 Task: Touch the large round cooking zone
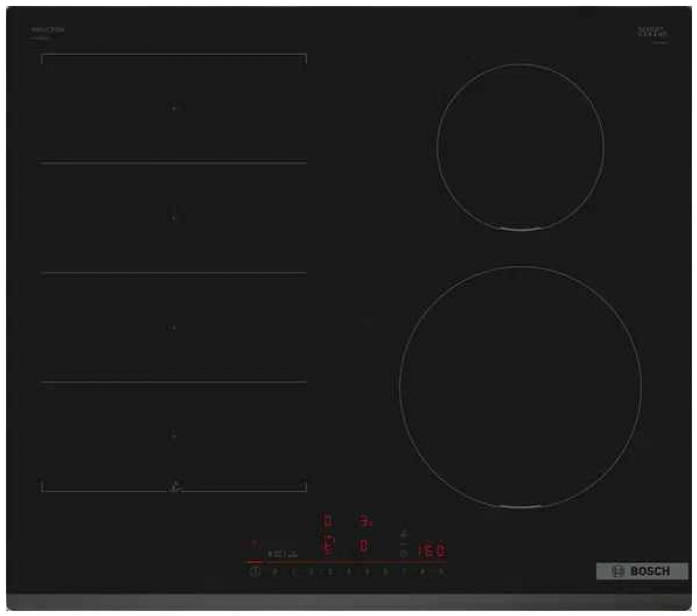(520, 386)
